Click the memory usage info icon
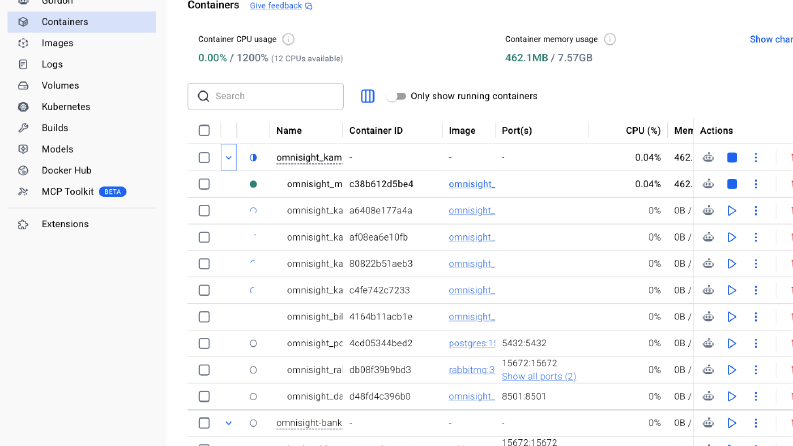Viewport: 793px width, 446px height. pos(610,39)
